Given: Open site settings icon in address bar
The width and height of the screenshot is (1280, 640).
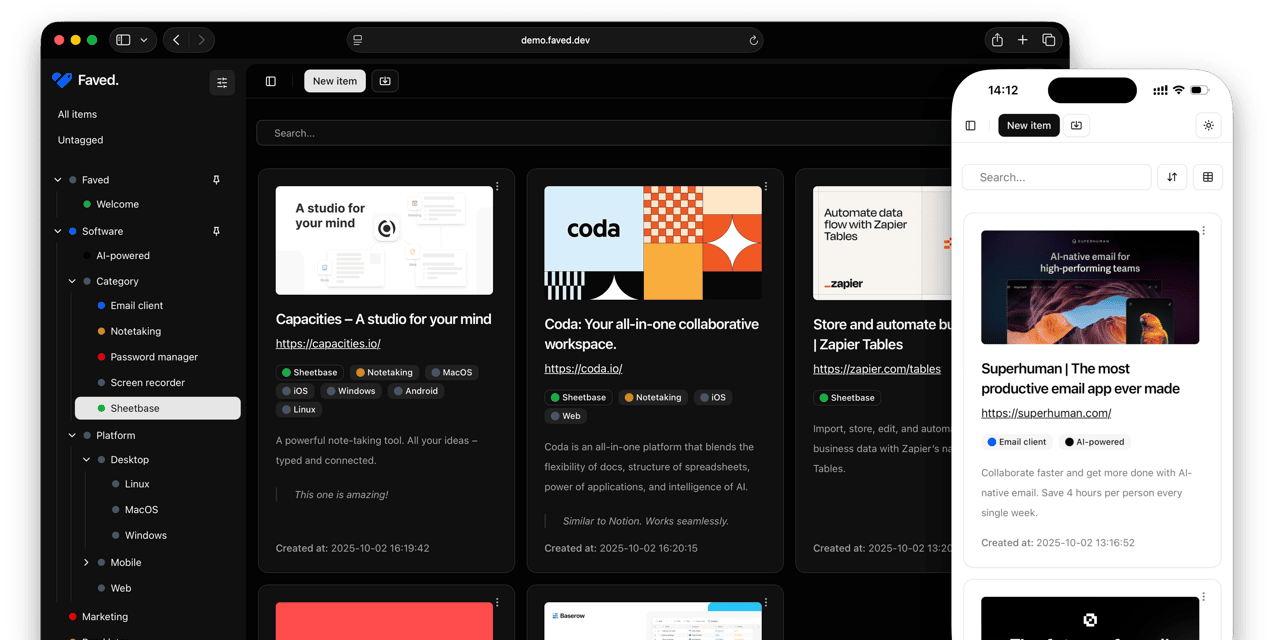Looking at the screenshot, I should point(358,40).
